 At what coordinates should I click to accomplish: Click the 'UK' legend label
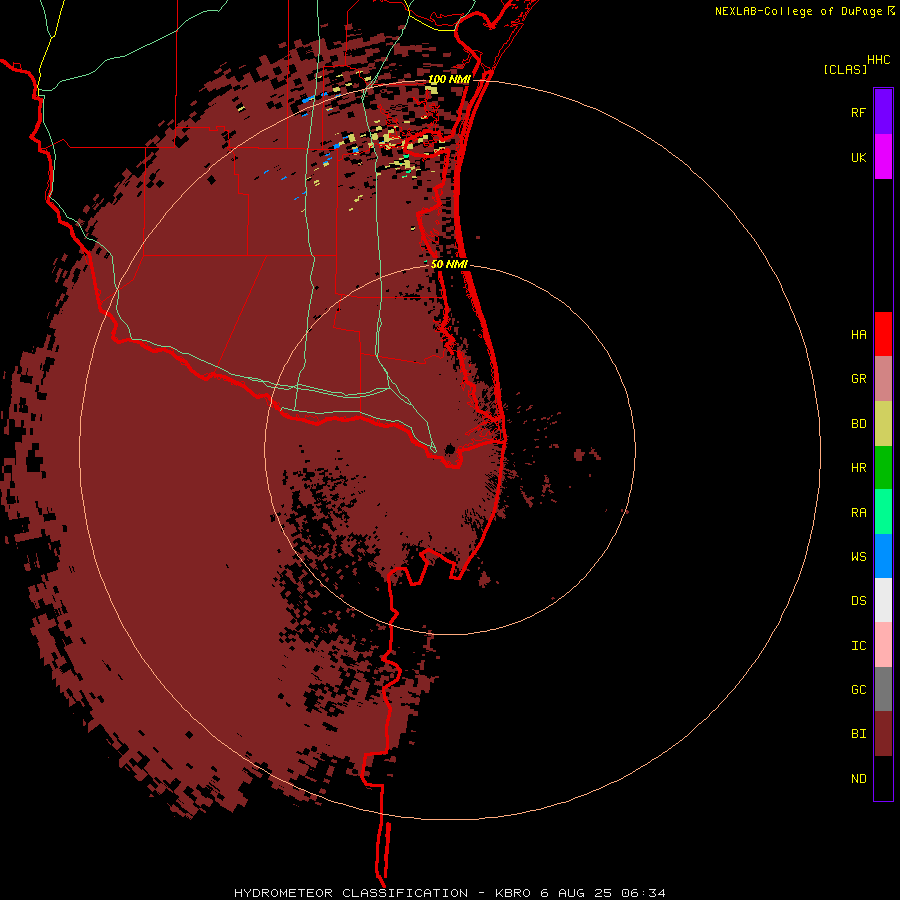point(858,157)
